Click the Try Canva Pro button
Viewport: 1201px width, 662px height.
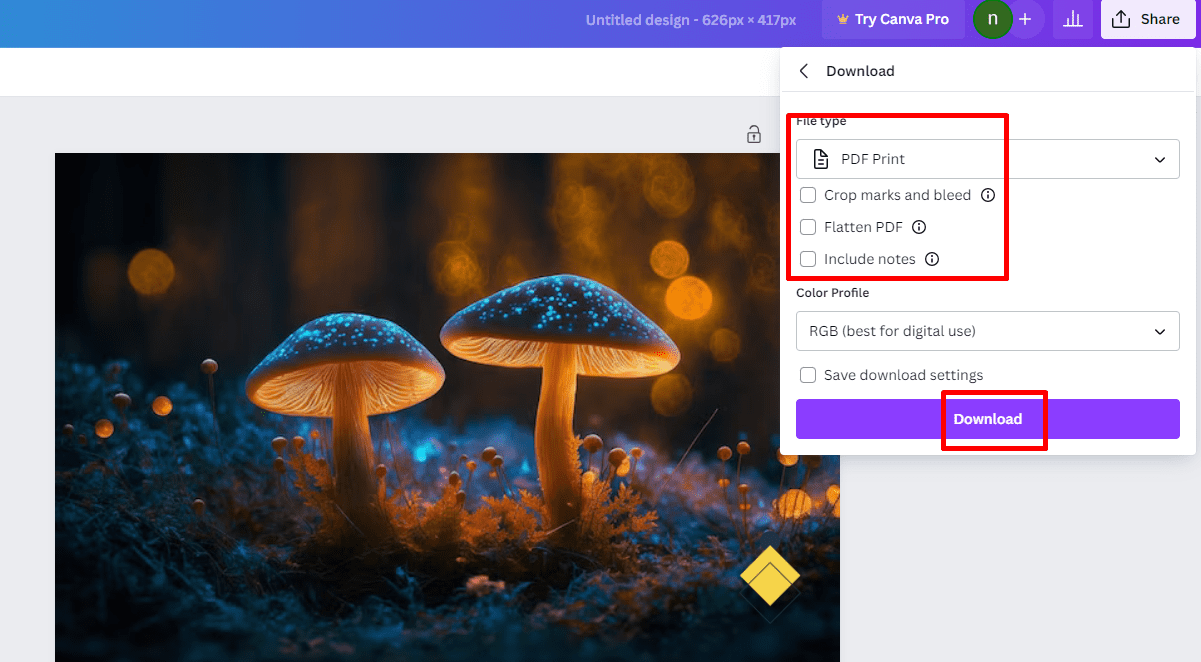(x=893, y=19)
